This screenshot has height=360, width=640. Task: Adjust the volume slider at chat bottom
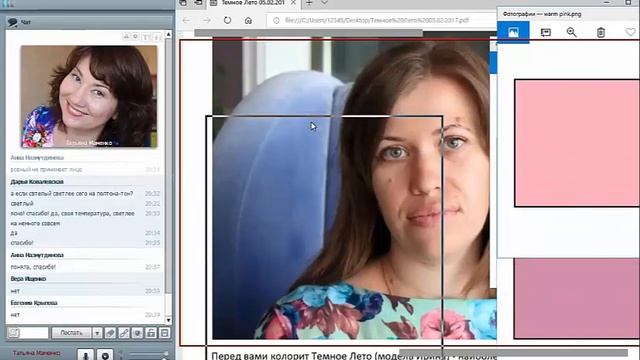tap(147, 354)
